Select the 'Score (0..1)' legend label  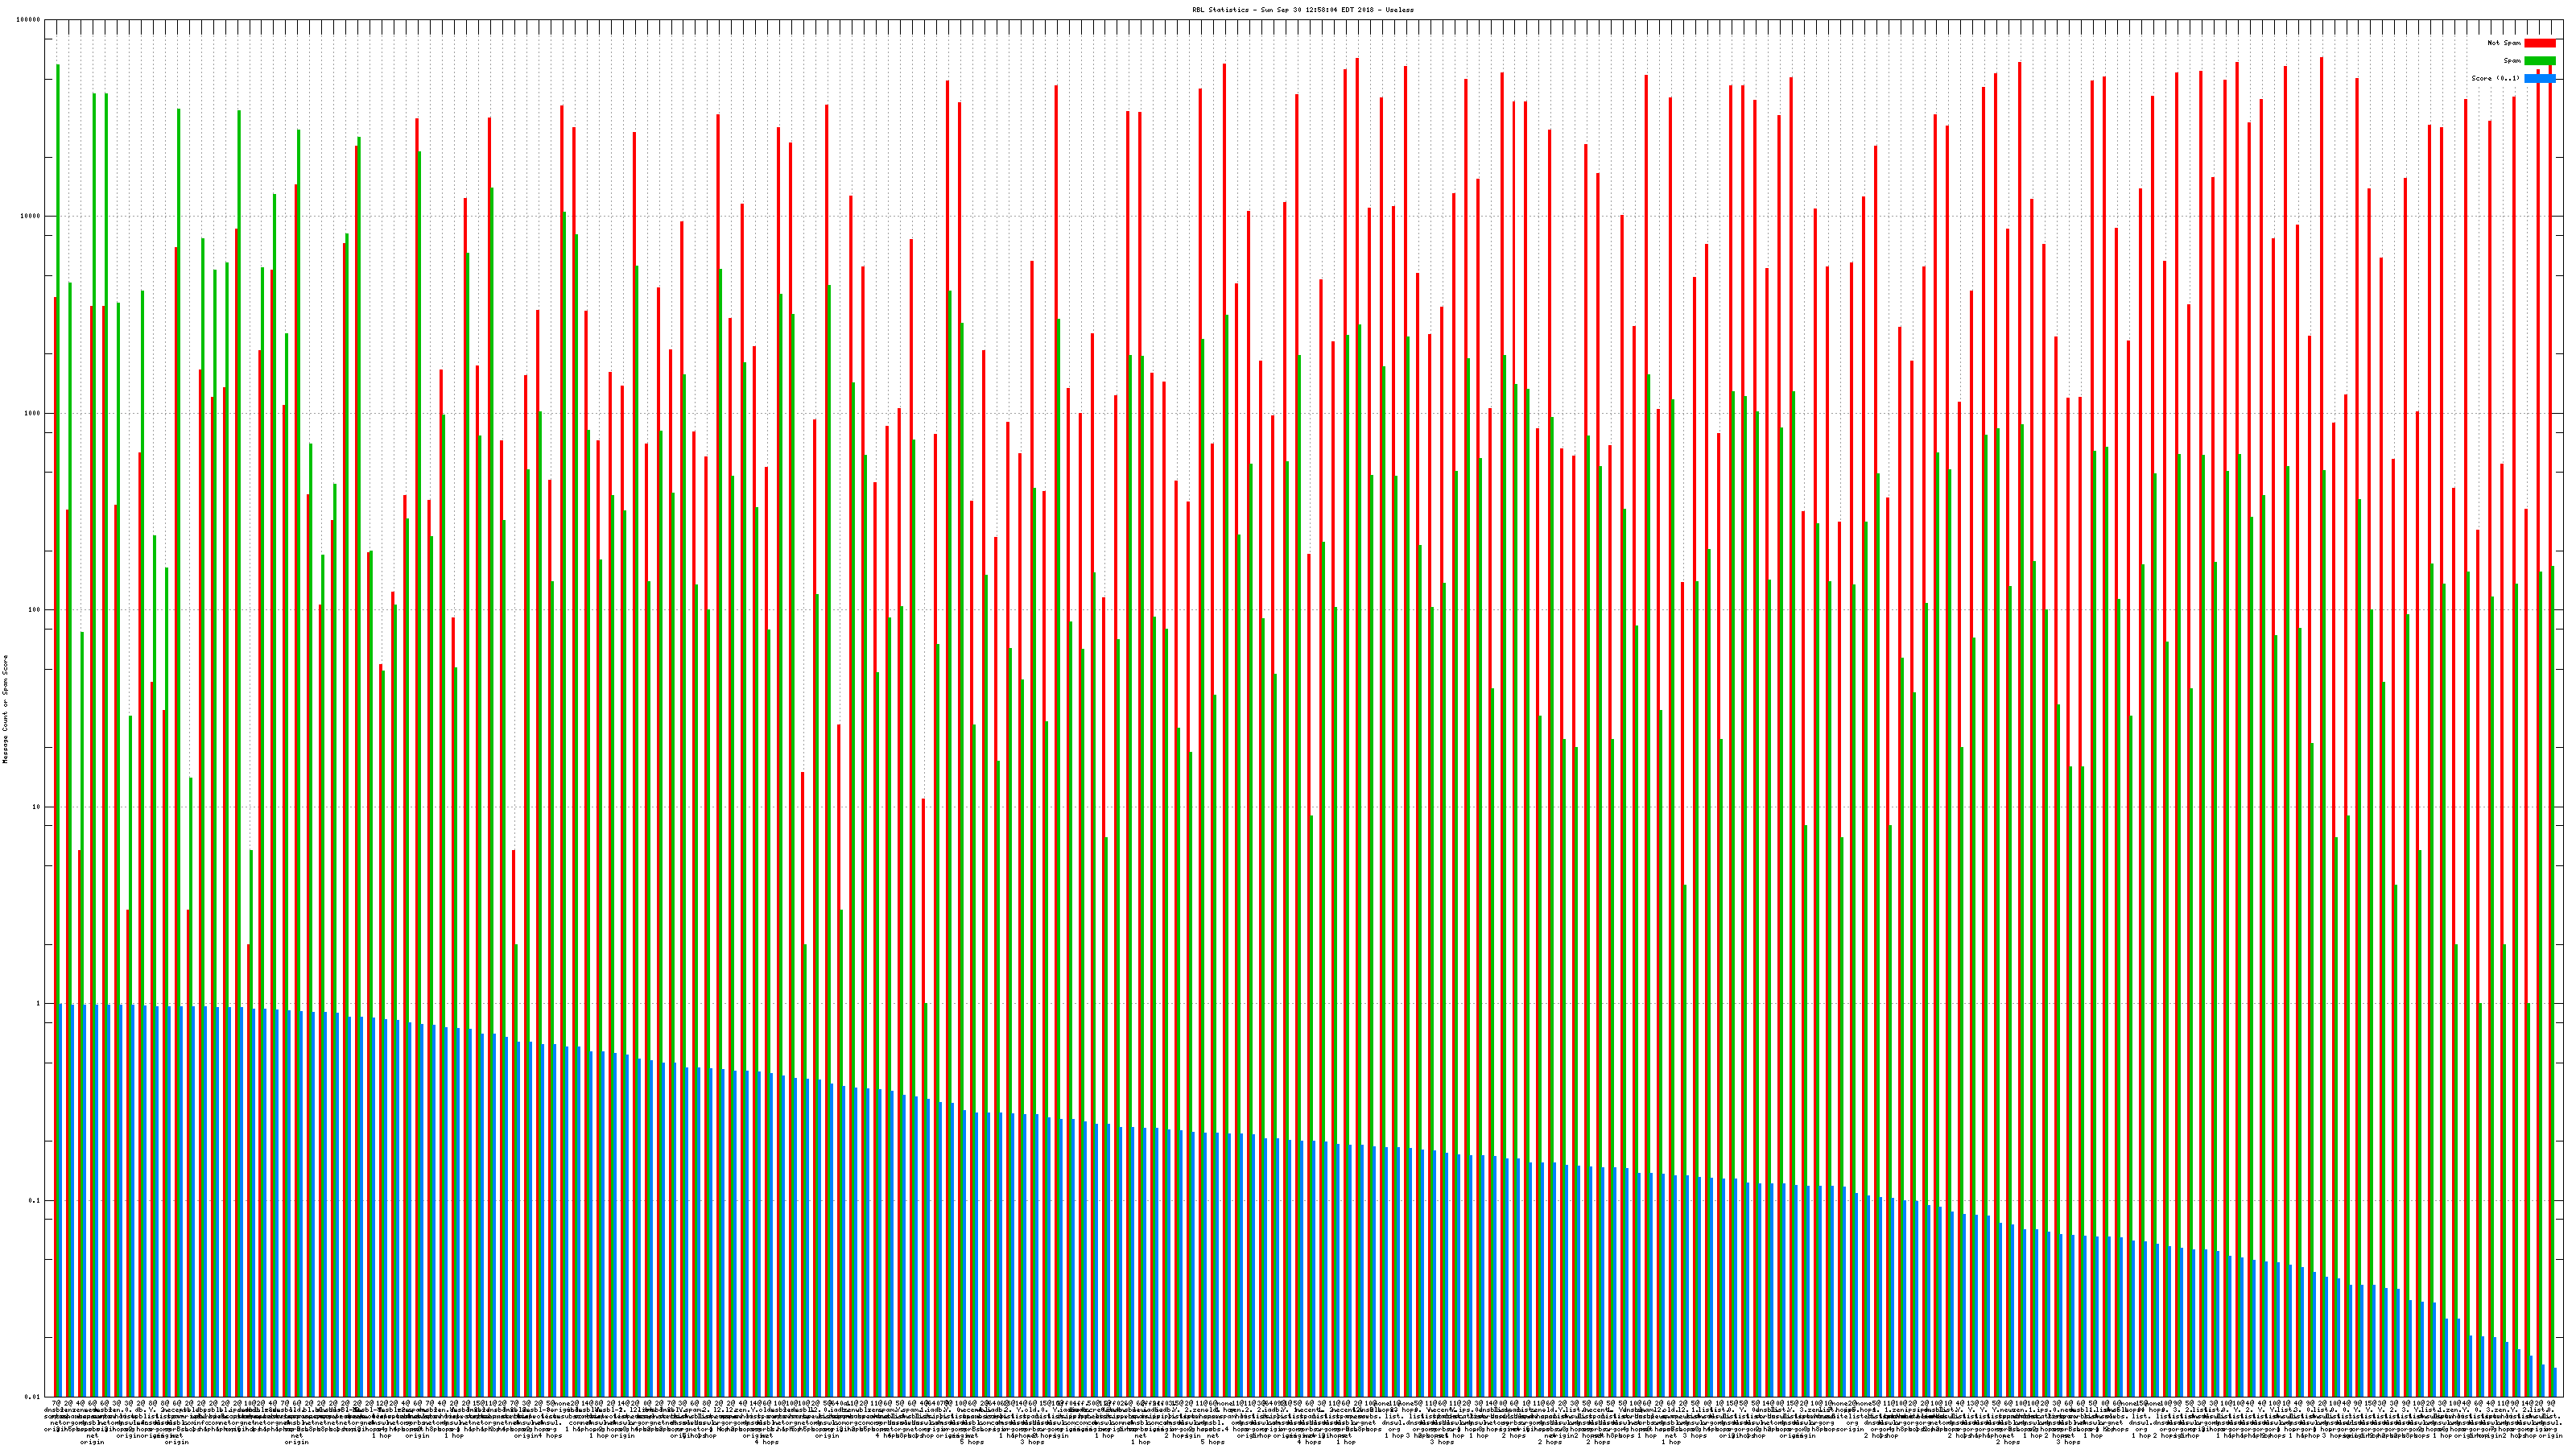tap(2495, 78)
